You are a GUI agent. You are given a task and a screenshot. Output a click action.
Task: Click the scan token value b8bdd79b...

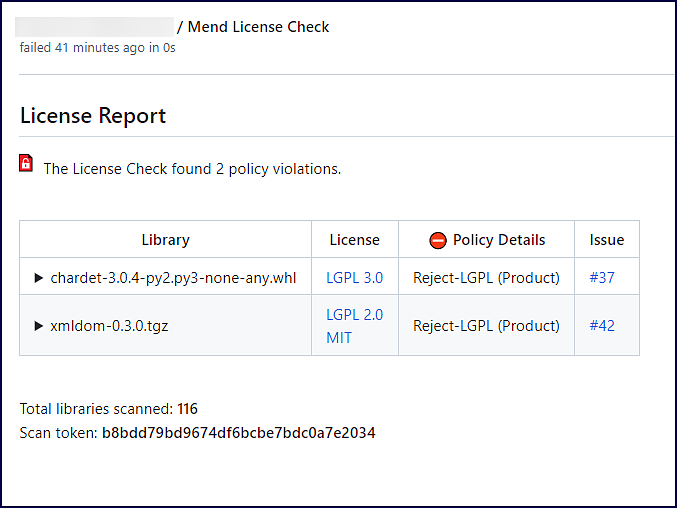(x=238, y=433)
